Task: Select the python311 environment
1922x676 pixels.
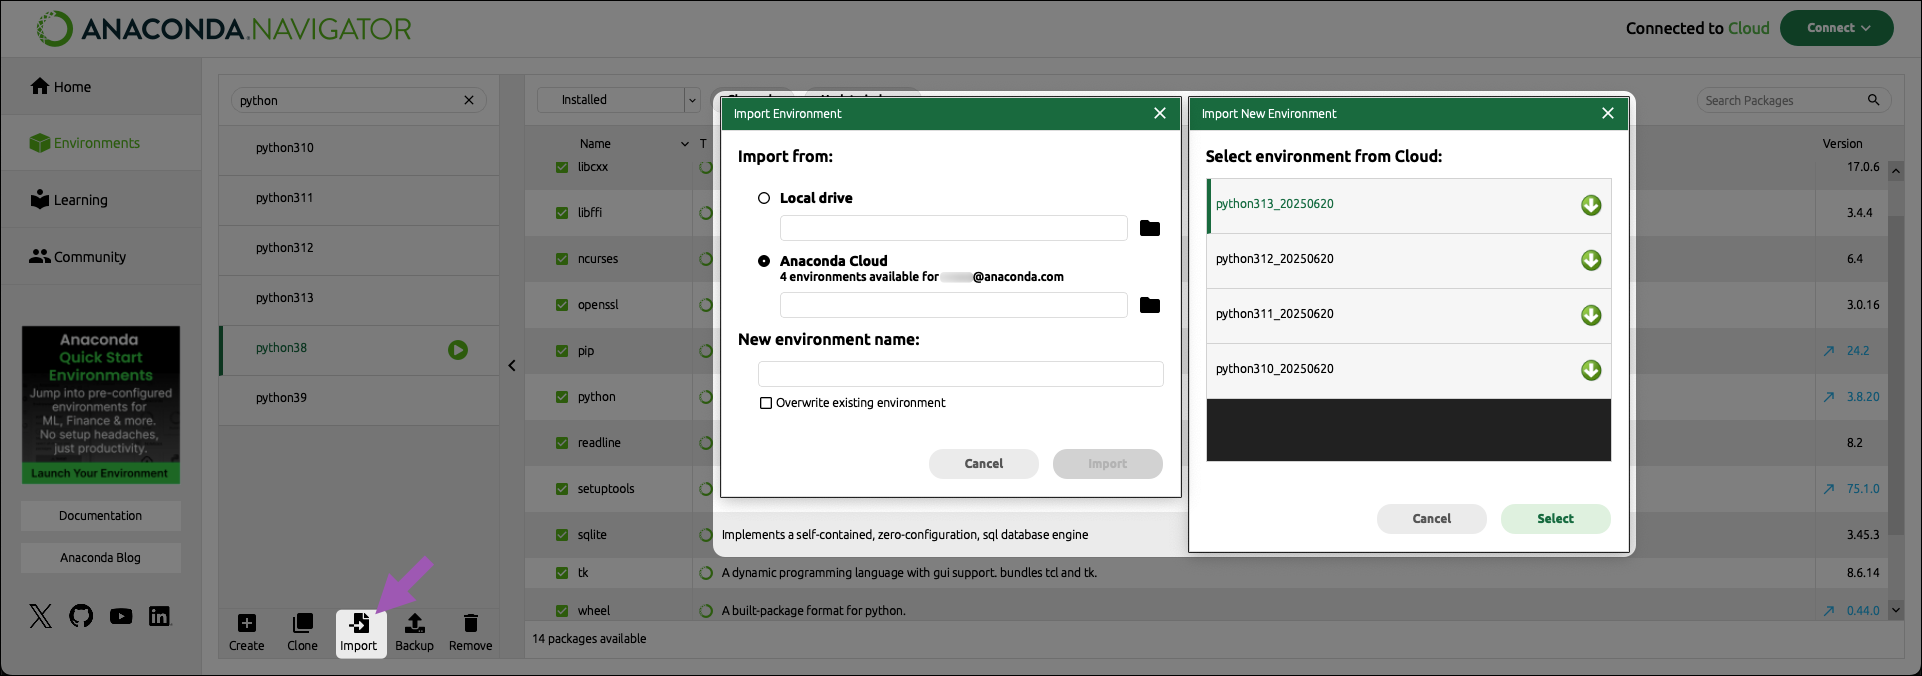Action: [x=359, y=198]
